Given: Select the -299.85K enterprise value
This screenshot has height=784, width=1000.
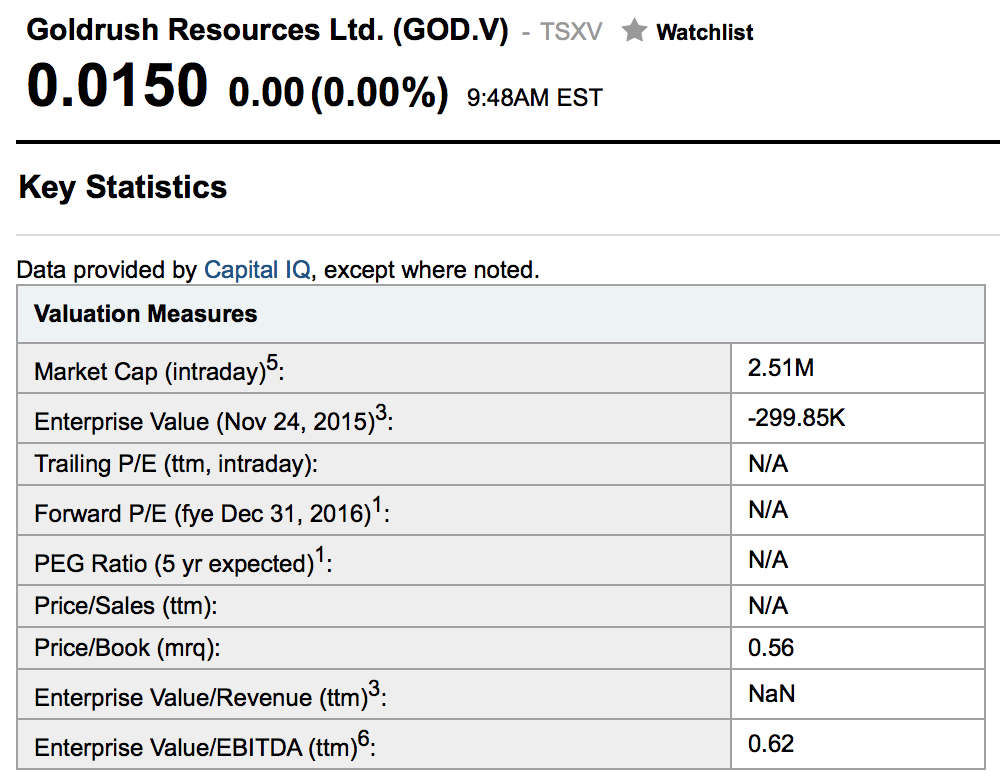Looking at the screenshot, I should (796, 418).
